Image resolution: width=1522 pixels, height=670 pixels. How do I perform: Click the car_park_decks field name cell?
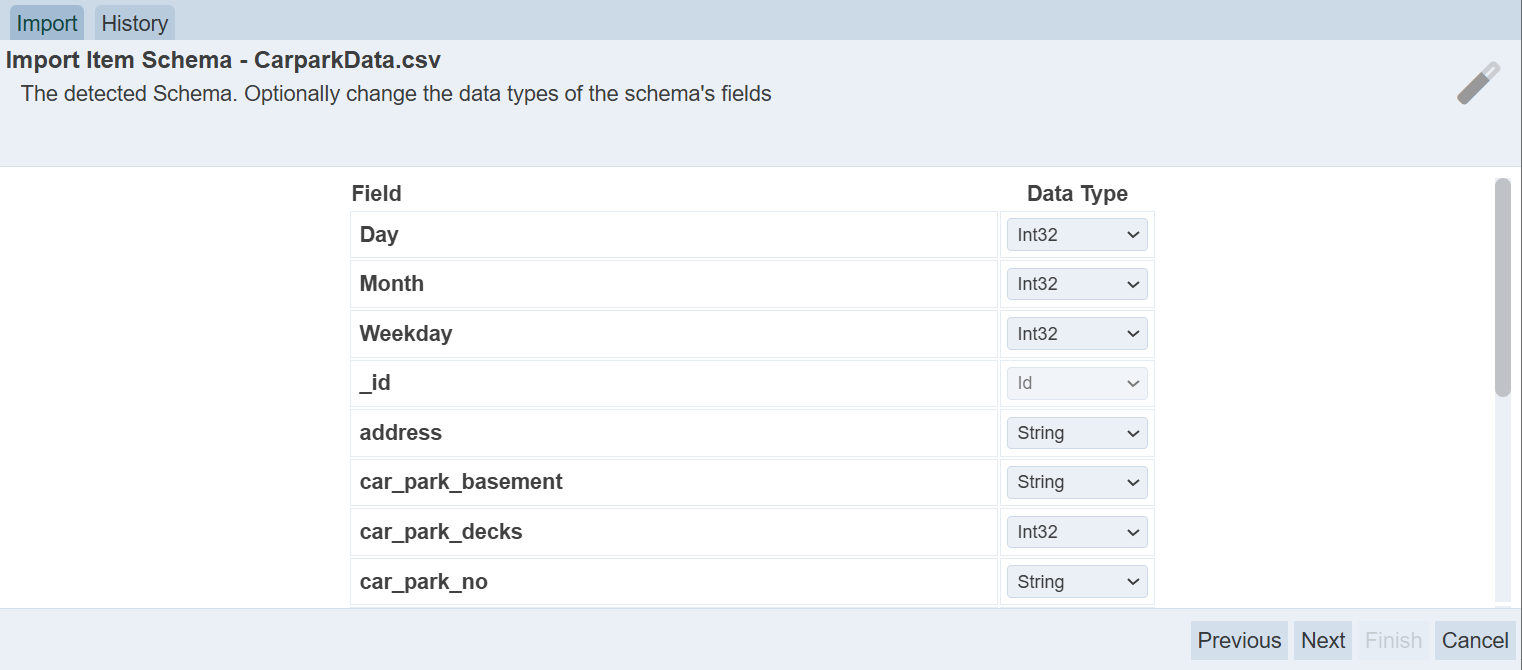[674, 532]
